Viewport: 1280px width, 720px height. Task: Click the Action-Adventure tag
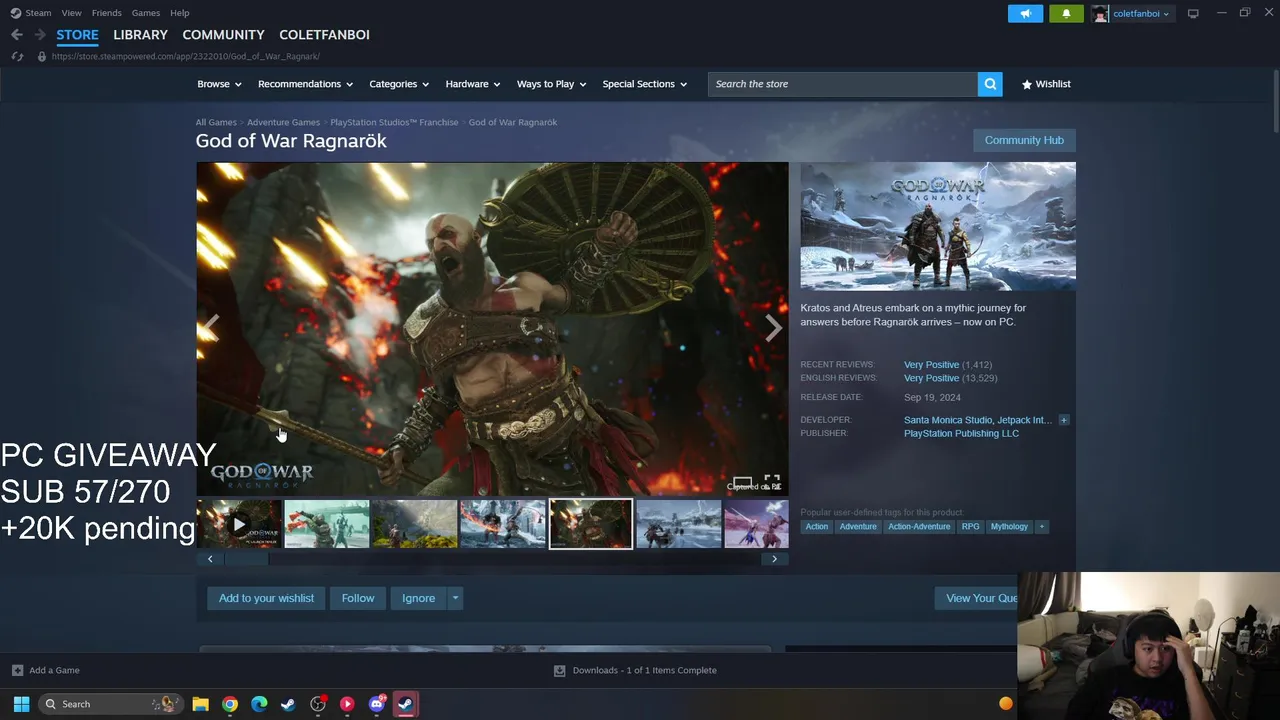[919, 527]
